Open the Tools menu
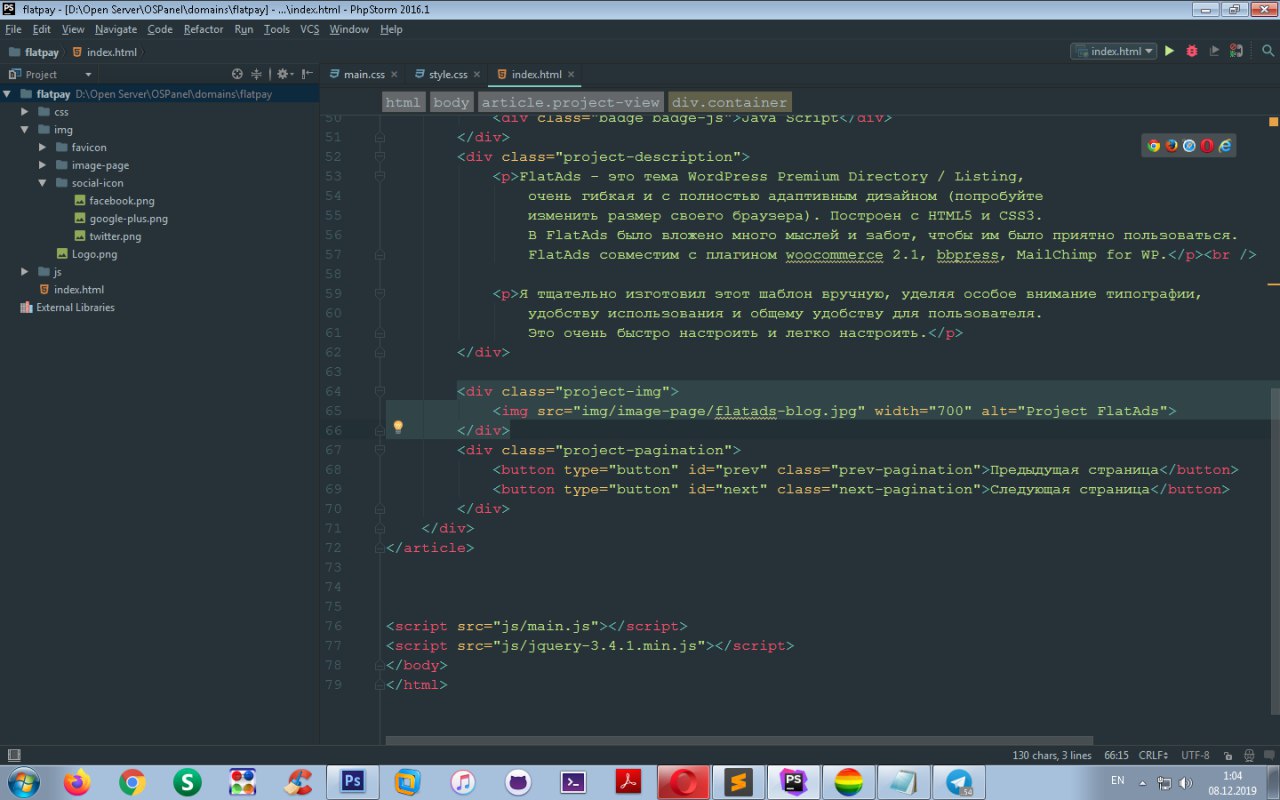The width and height of the screenshot is (1280, 800). (277, 29)
